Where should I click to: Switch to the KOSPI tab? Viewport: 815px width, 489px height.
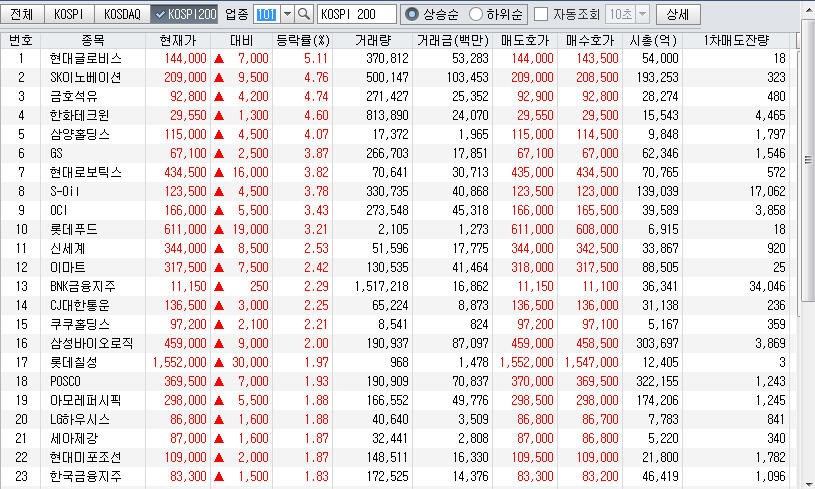point(69,14)
